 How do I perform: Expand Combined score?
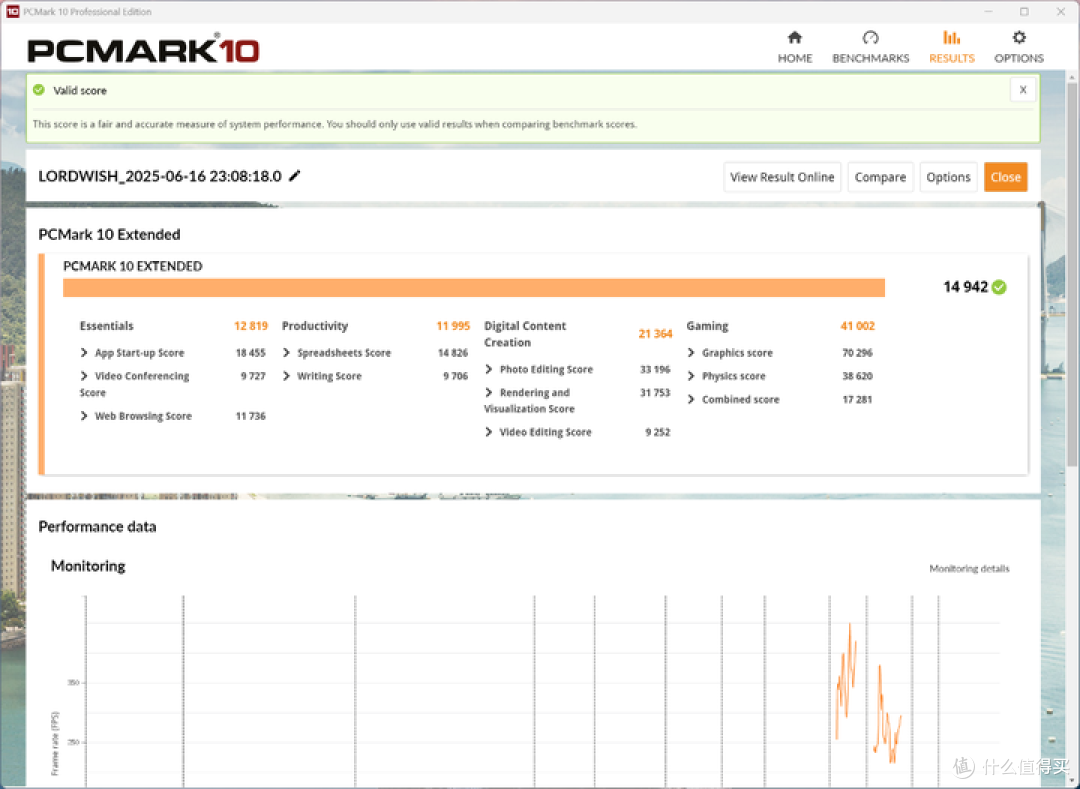(691, 399)
